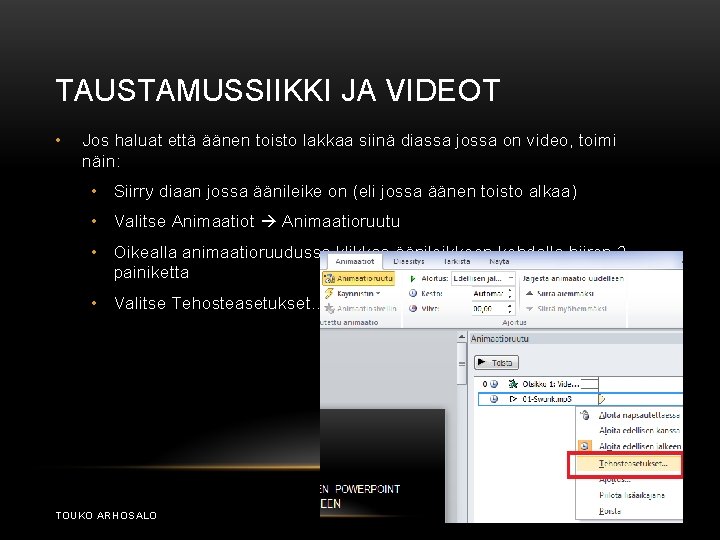Click the bullet 'Valitse Animaatiot → Animaatioruutu'
This screenshot has width=720, height=540.
click(257, 221)
